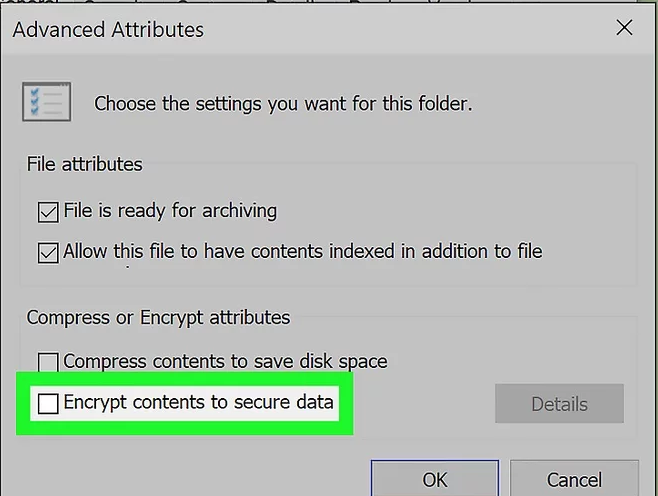Enable the Encrypt contents to secure data checkbox

point(48,403)
